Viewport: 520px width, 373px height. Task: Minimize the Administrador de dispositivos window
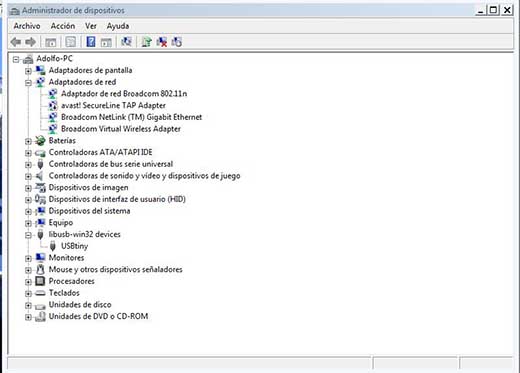coord(480,10)
